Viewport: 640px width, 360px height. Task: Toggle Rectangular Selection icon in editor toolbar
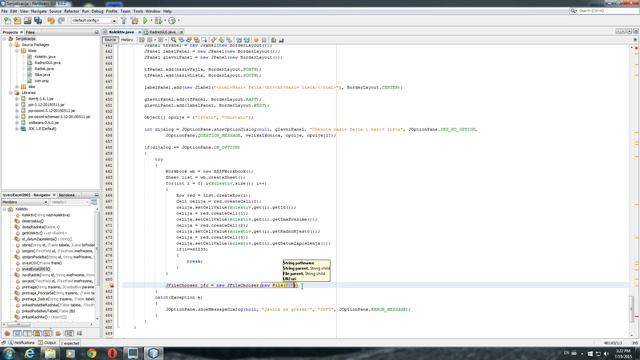coord(204,40)
